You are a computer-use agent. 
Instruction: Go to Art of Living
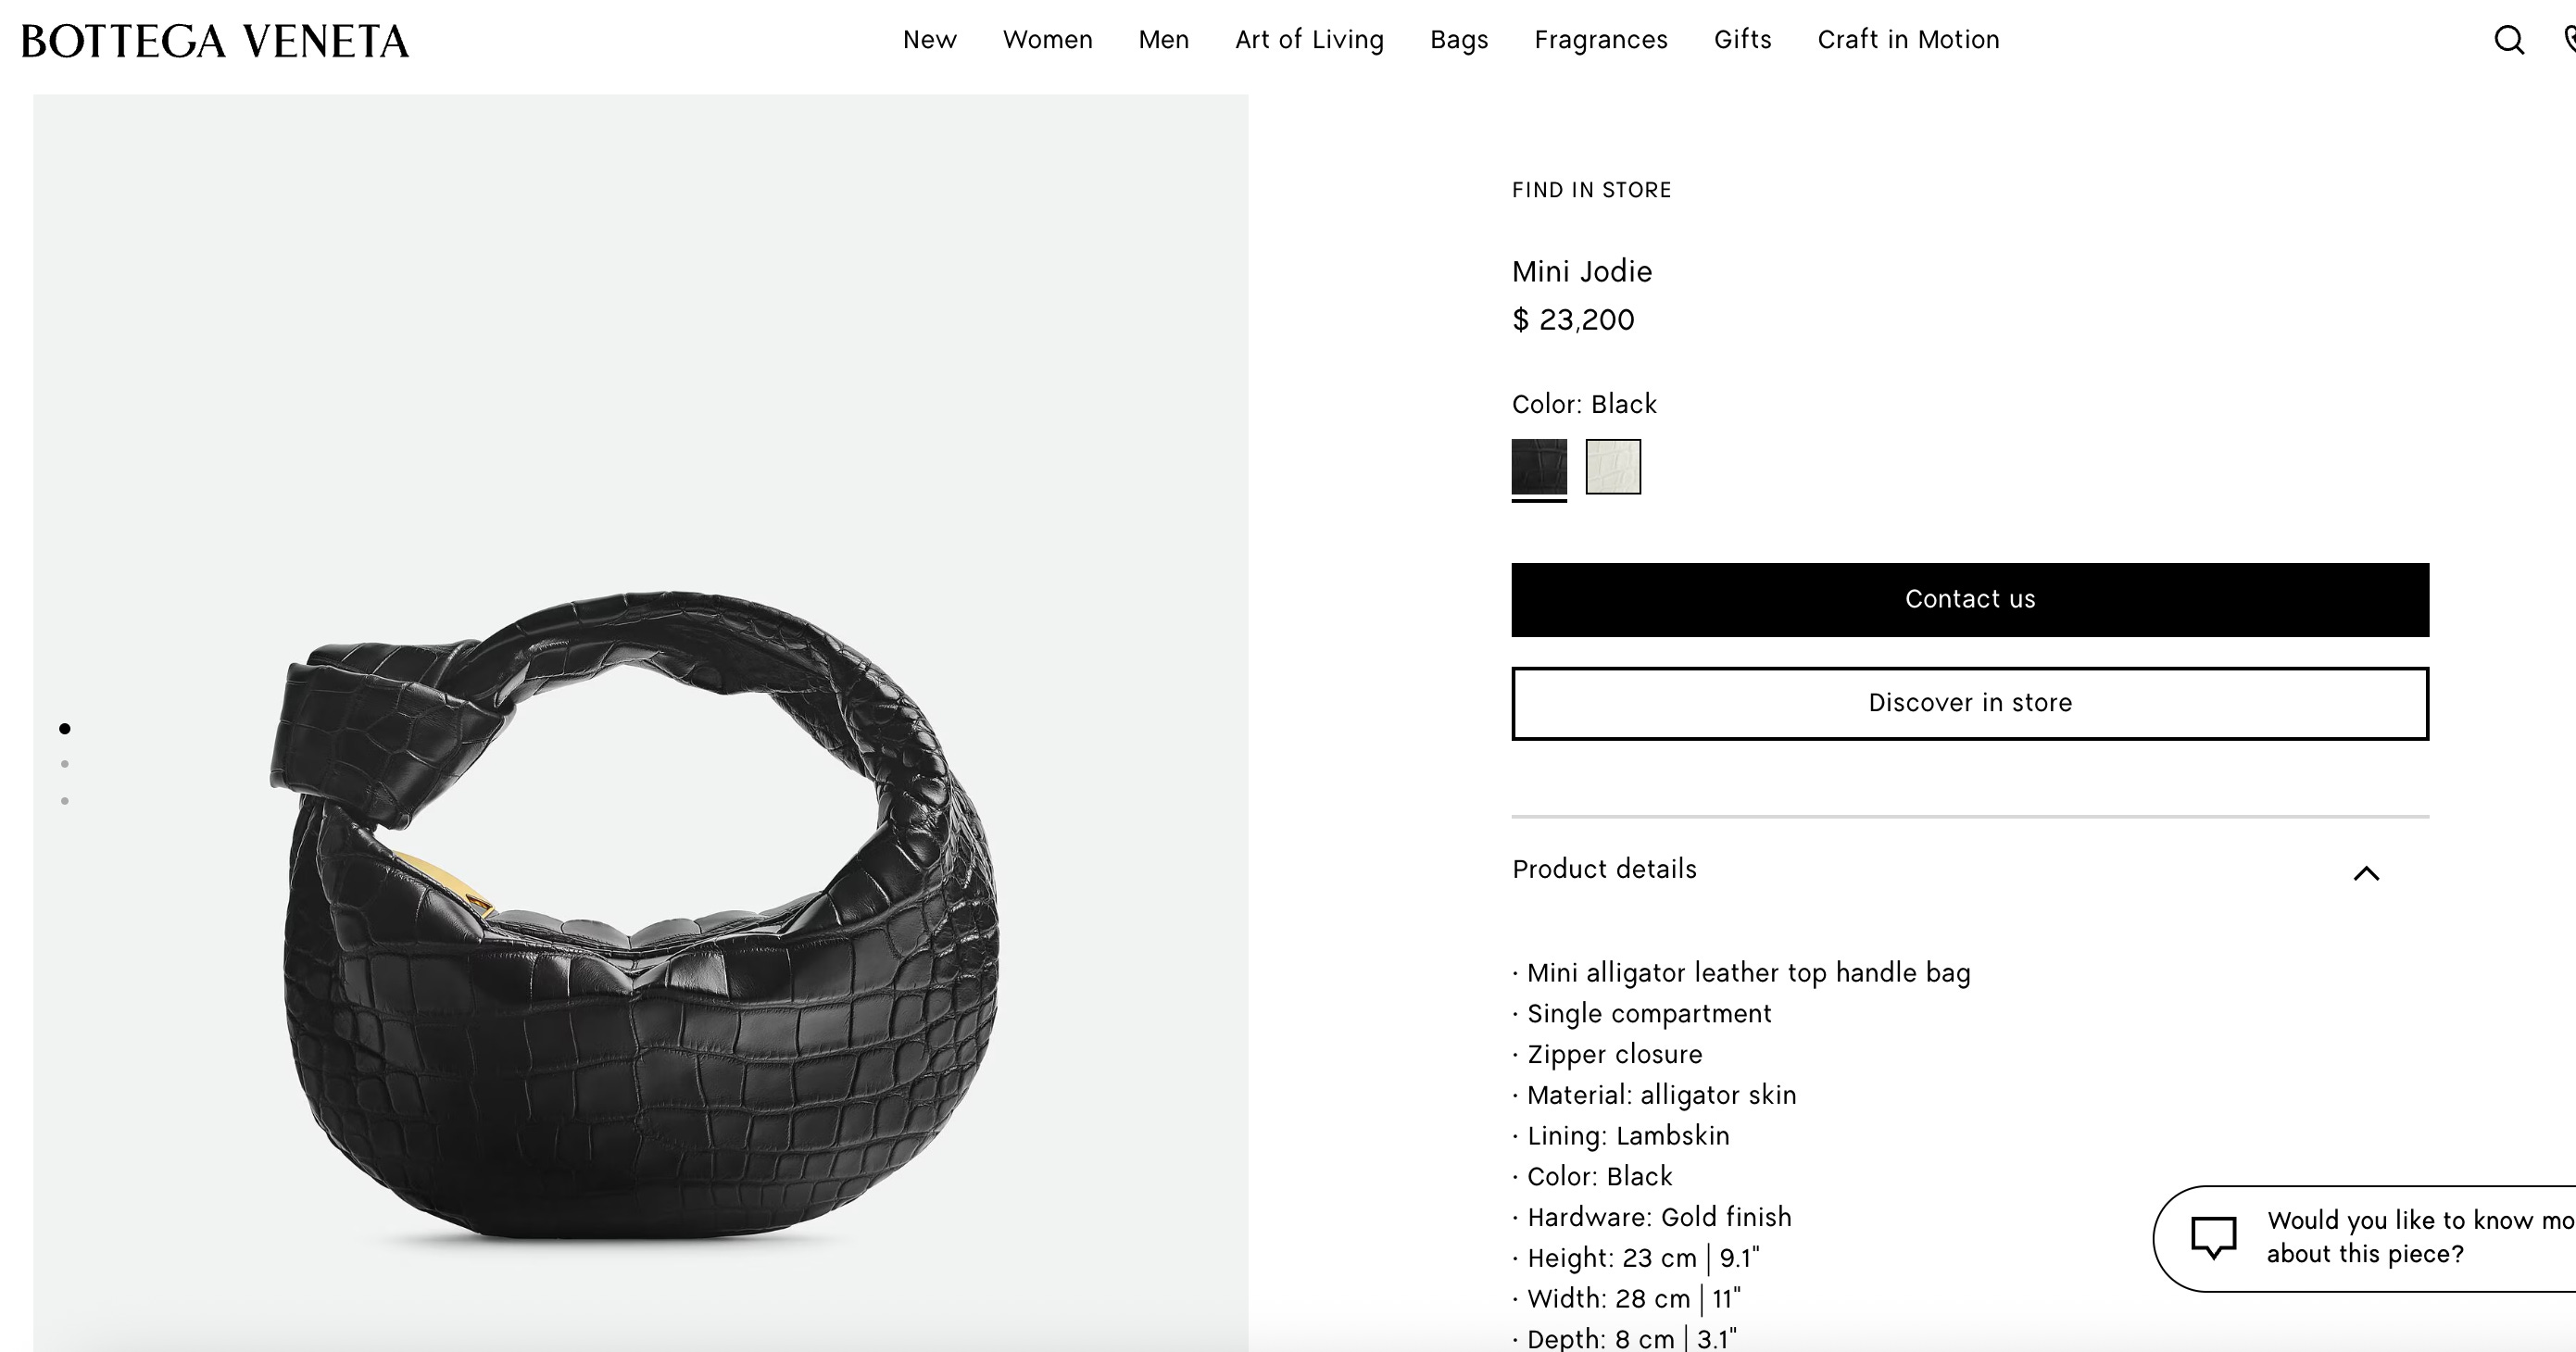pos(1309,40)
